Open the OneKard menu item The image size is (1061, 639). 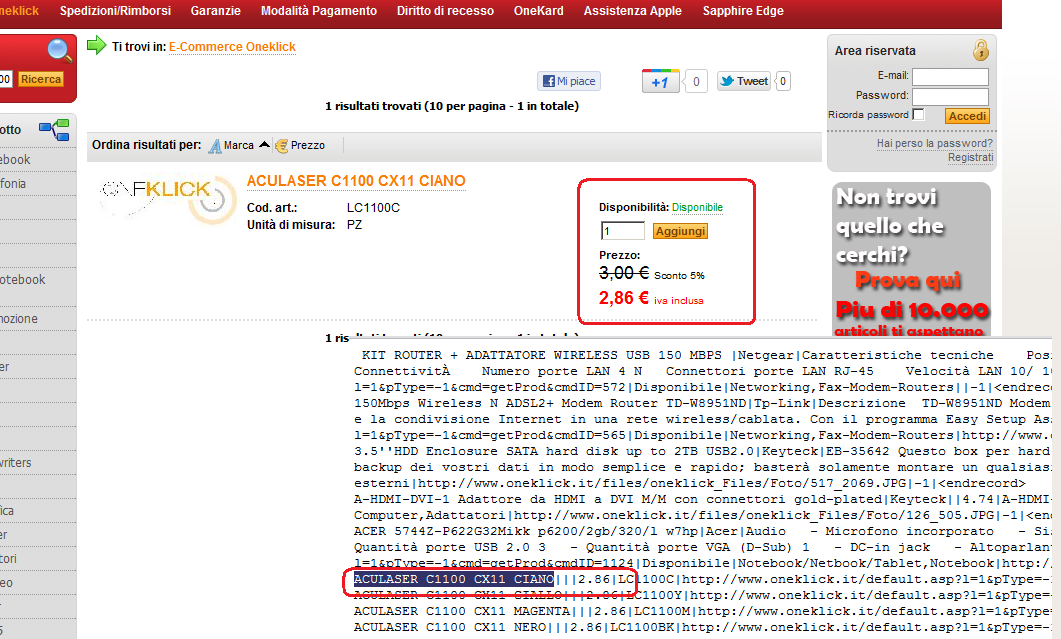(539, 11)
